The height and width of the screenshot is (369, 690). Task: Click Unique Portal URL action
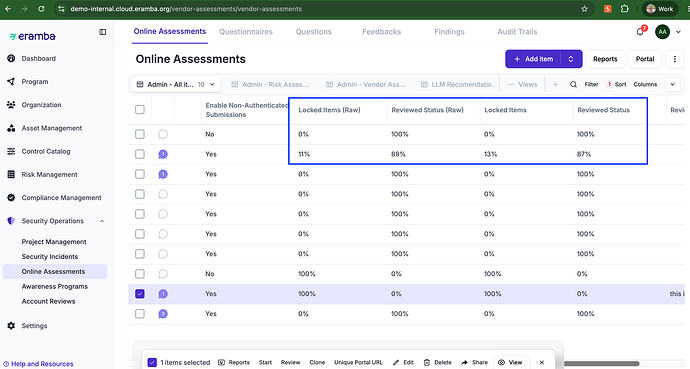click(x=358, y=362)
